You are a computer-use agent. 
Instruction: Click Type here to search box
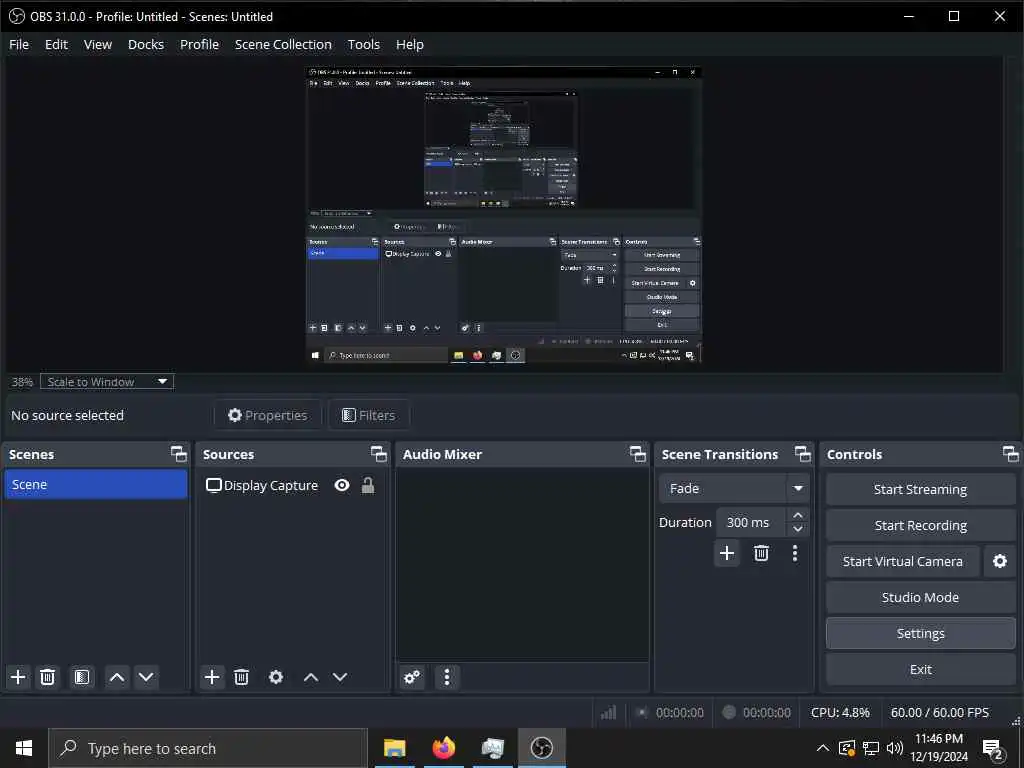click(208, 748)
